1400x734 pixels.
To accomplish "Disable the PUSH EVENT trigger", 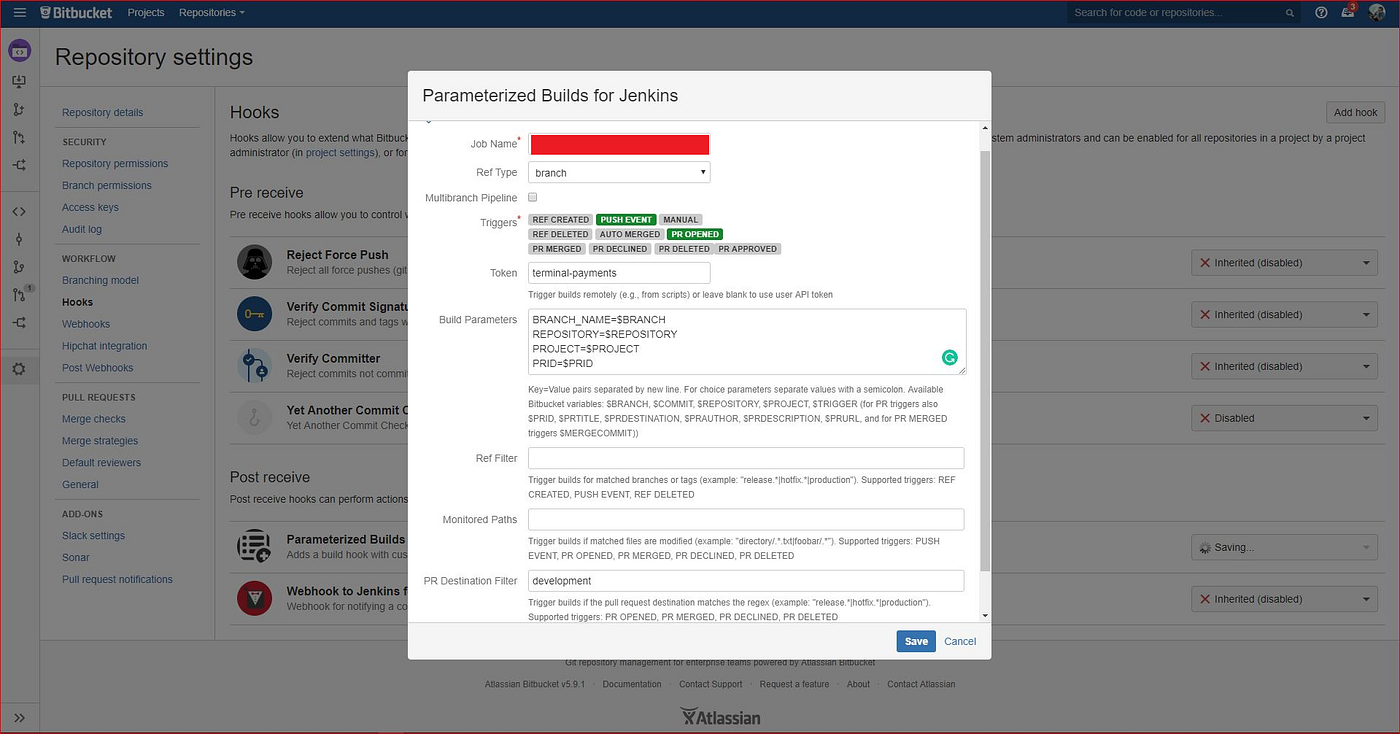I will [x=626, y=219].
